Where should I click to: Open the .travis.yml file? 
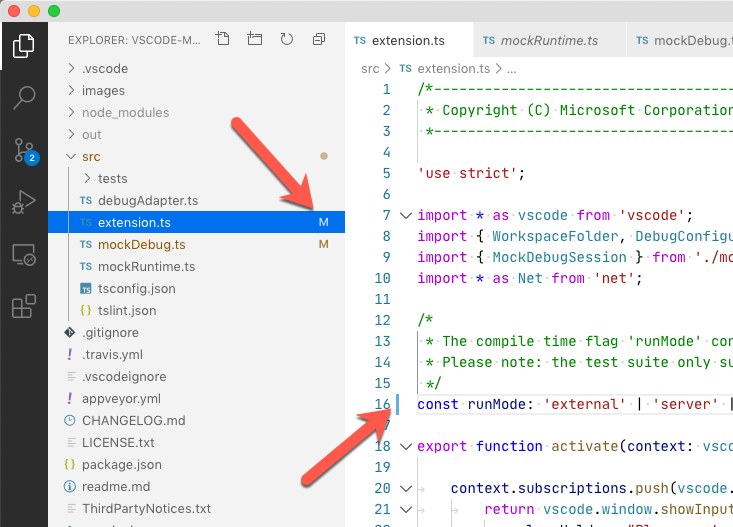tap(196, 354)
